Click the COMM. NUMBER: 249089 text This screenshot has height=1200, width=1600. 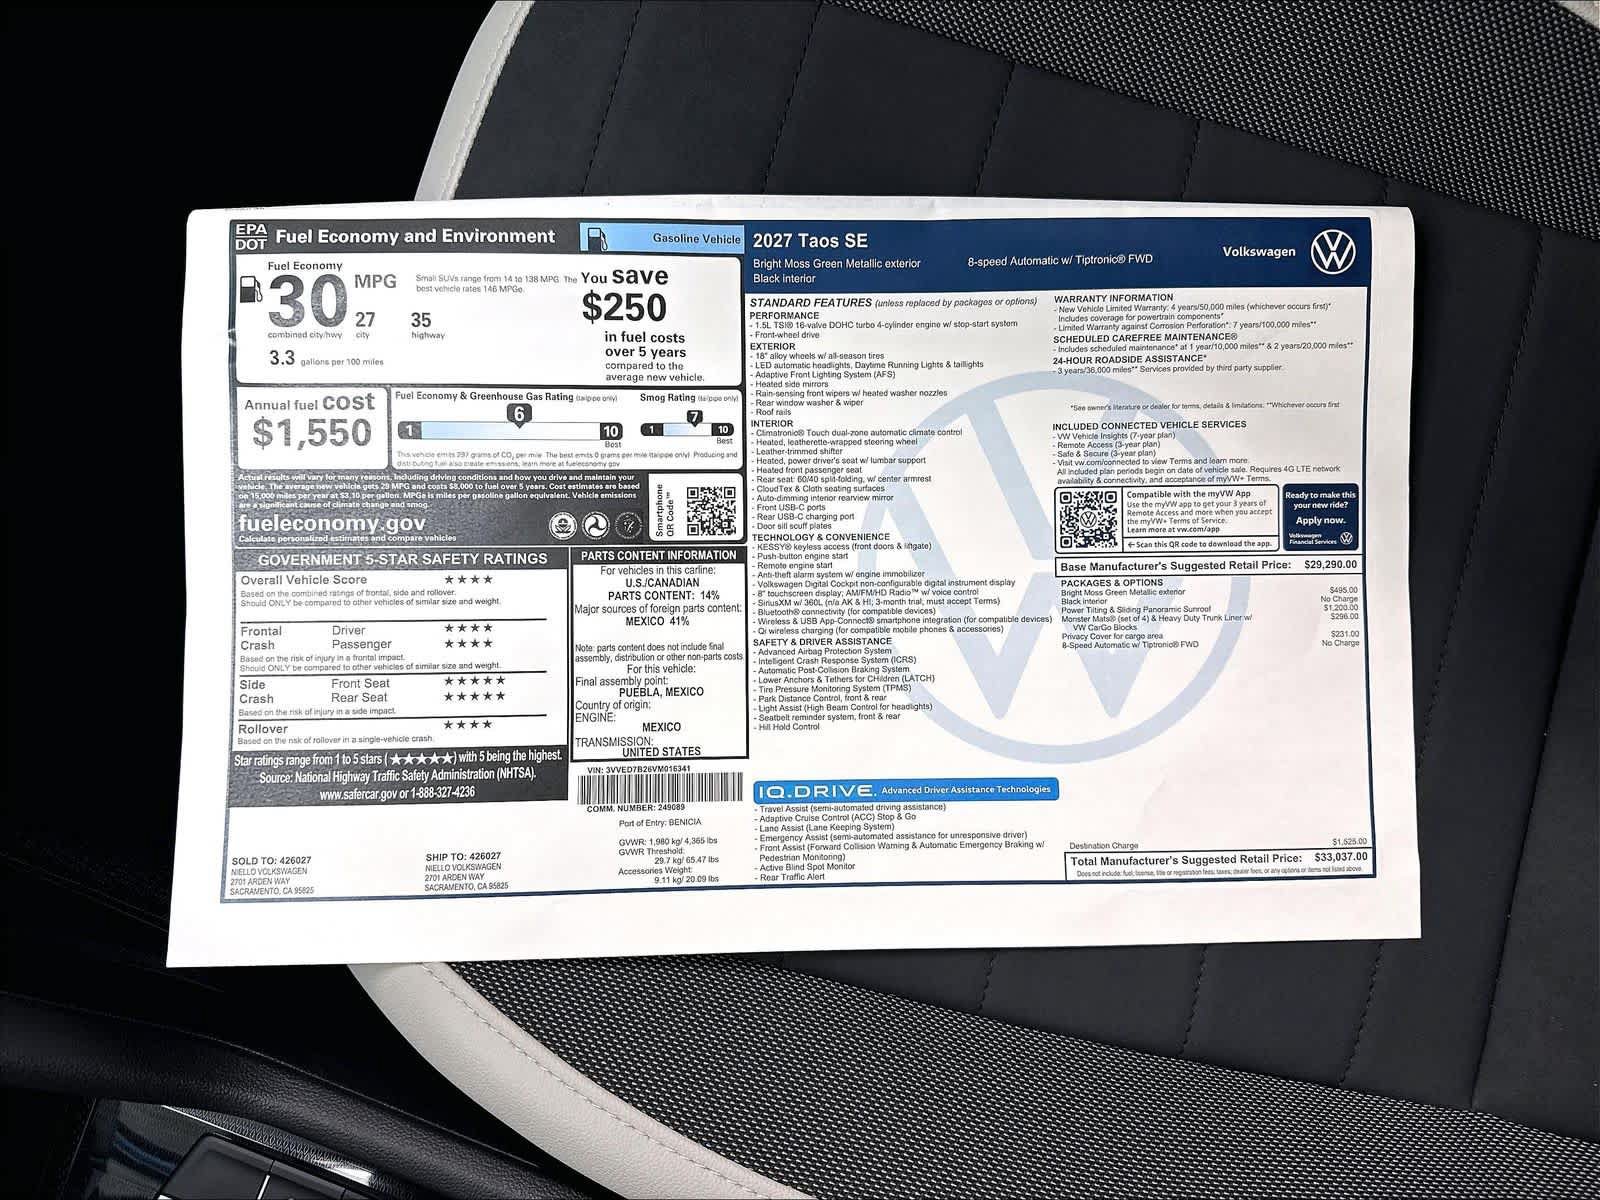click(636, 807)
